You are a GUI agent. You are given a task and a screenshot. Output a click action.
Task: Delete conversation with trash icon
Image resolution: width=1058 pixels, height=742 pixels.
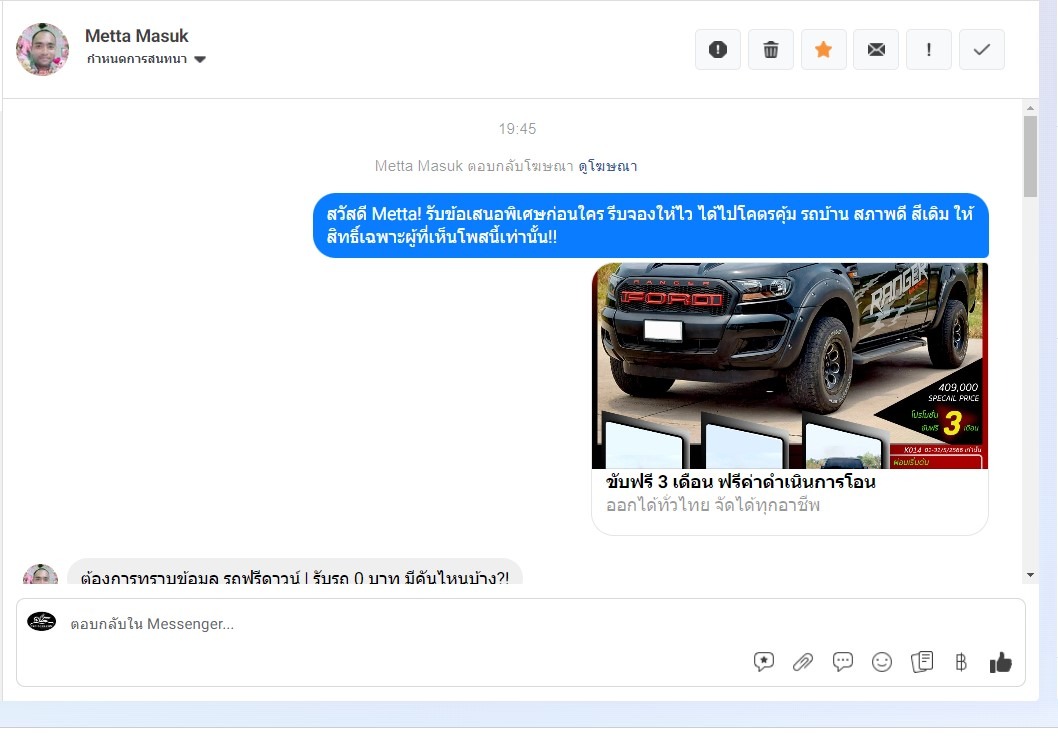(x=771, y=49)
